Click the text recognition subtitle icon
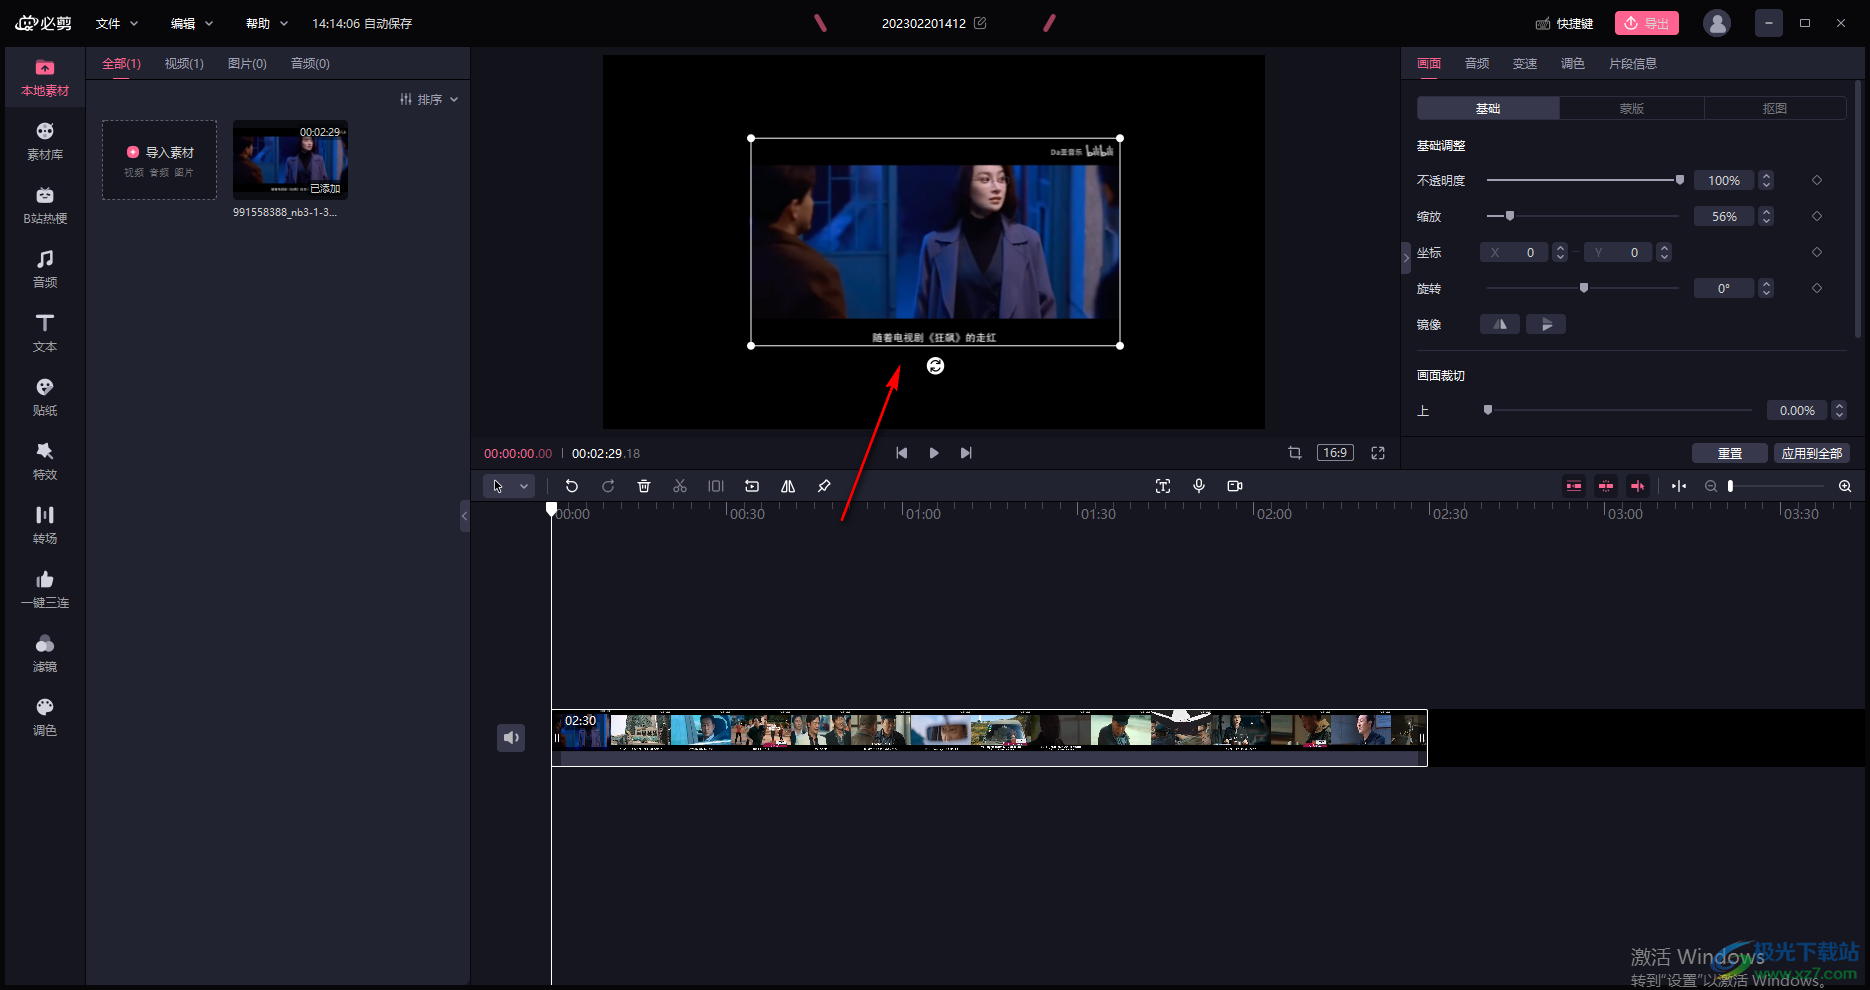1870x990 pixels. tap(1163, 486)
